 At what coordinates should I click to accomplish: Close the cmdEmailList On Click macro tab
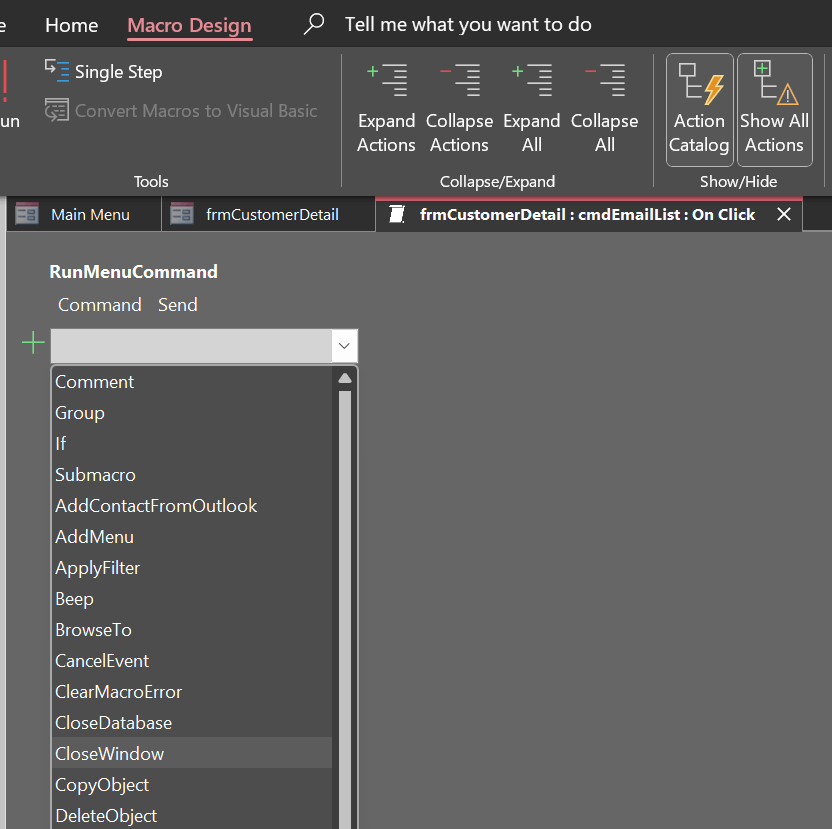point(784,214)
